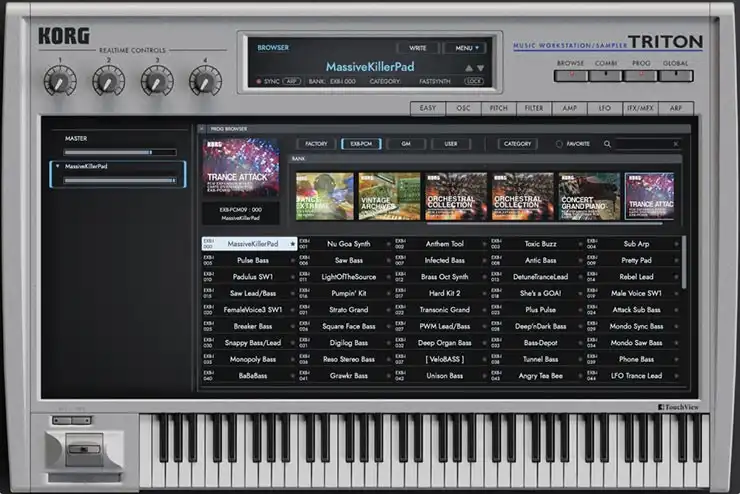
Task: Open the BANK: EXB-I 000 selector
Action: click(x=332, y=82)
